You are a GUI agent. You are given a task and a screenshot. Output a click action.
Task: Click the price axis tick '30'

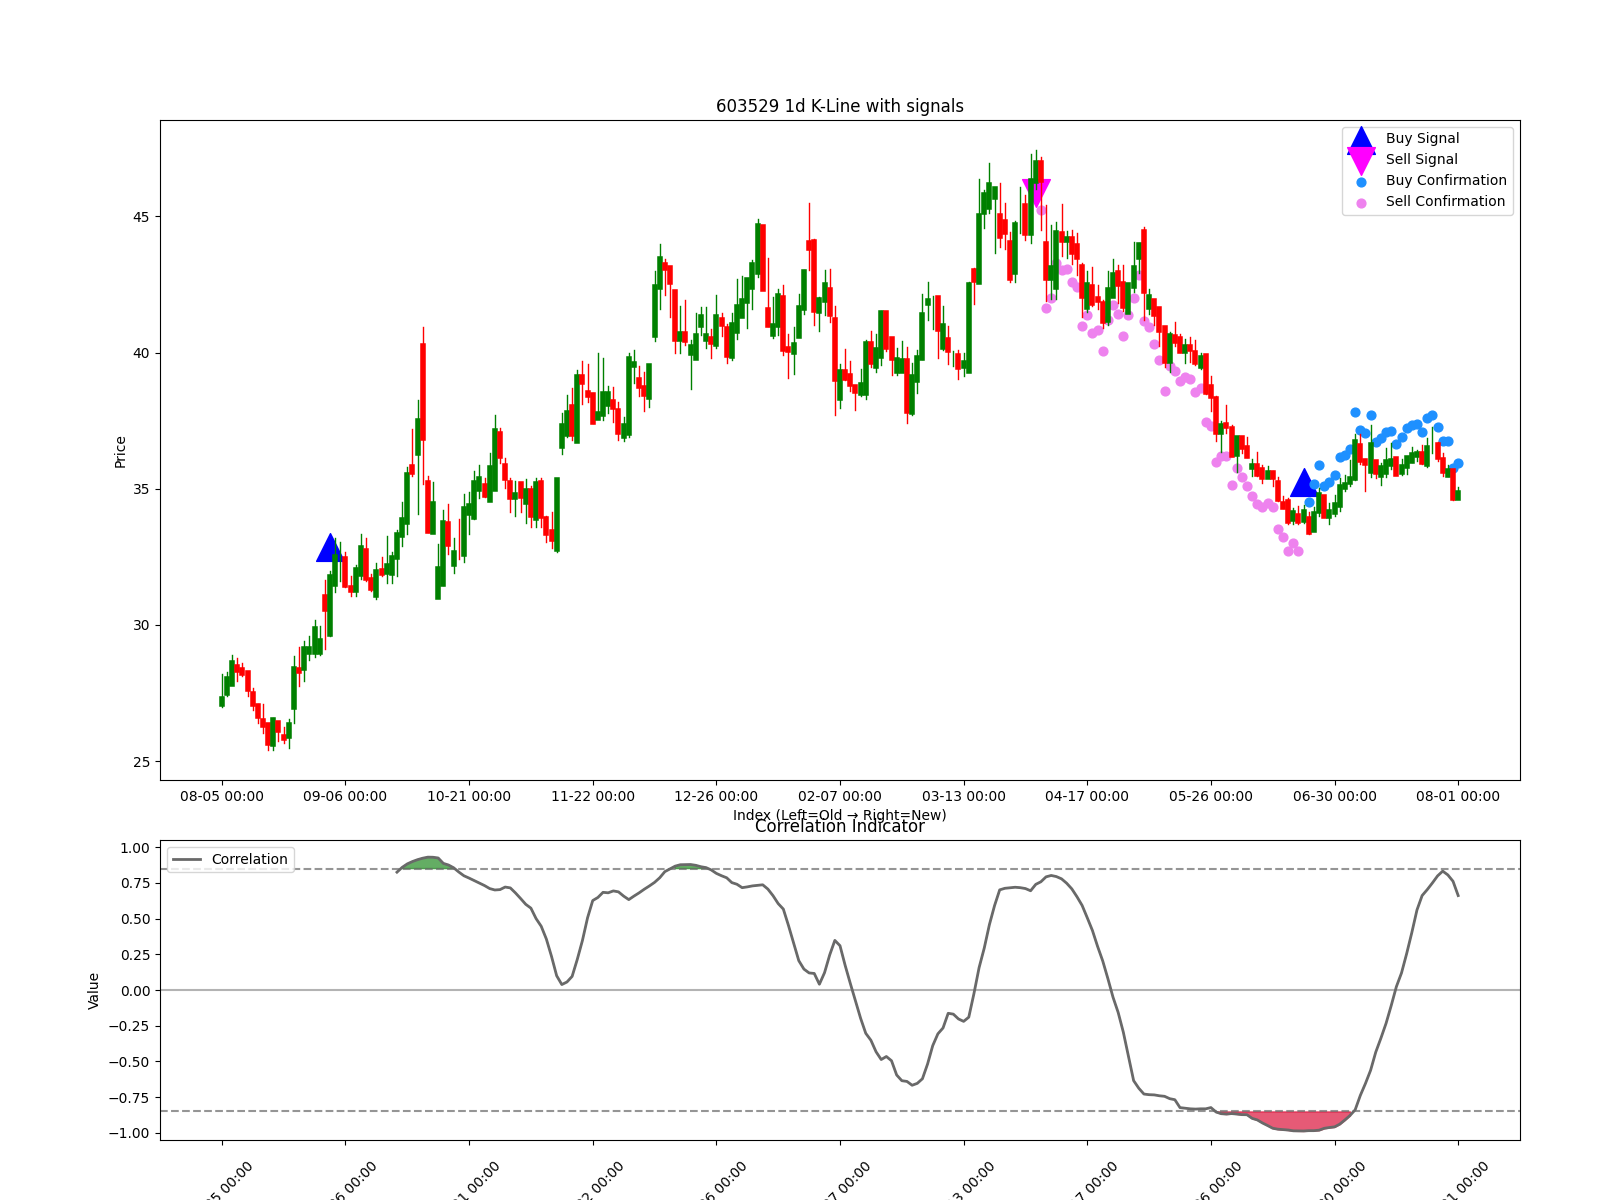pos(141,625)
